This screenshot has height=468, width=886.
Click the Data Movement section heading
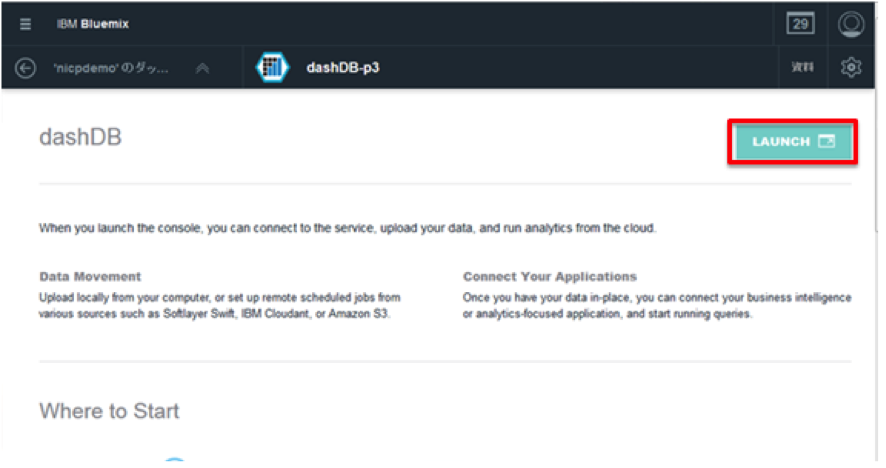tap(90, 276)
